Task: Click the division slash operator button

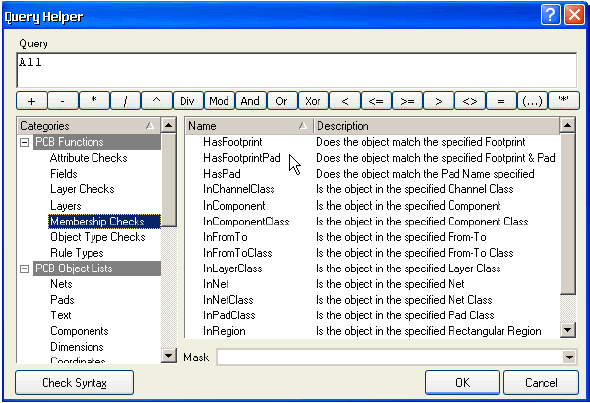Action: pyautogui.click(x=125, y=101)
